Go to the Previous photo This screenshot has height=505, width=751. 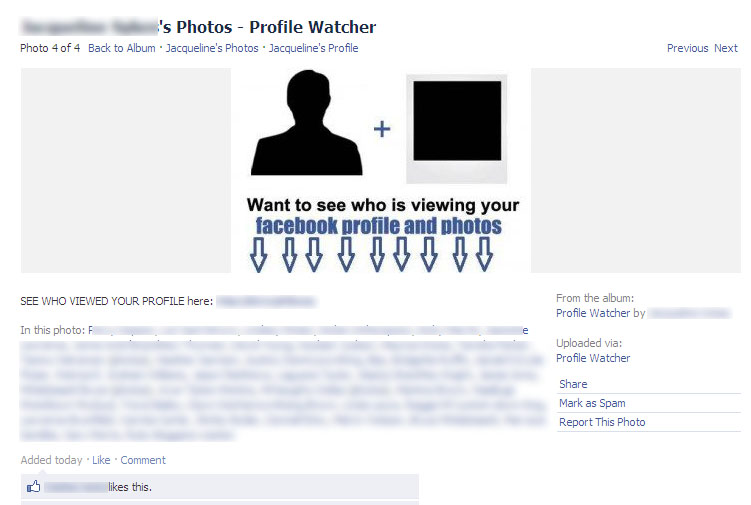click(687, 48)
